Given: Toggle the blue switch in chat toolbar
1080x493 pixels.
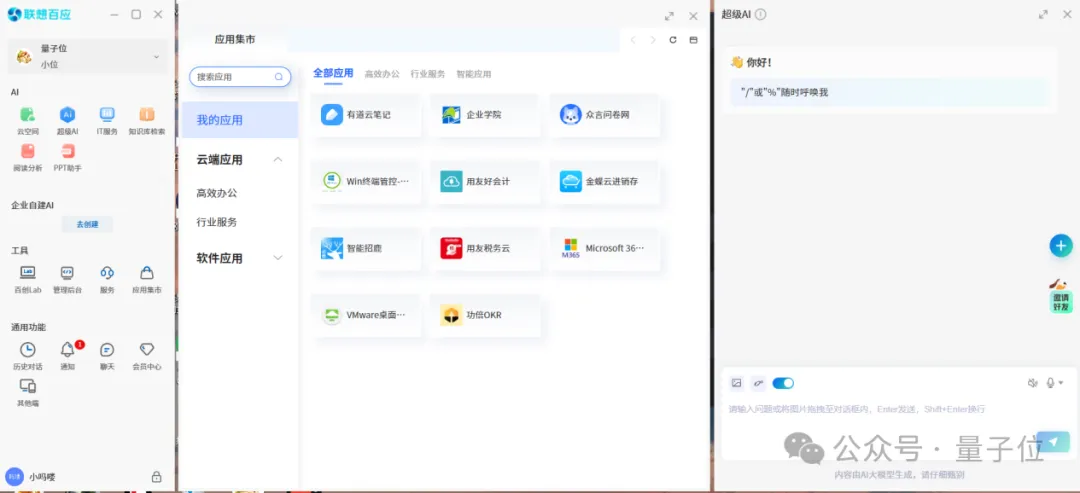Looking at the screenshot, I should click(783, 383).
